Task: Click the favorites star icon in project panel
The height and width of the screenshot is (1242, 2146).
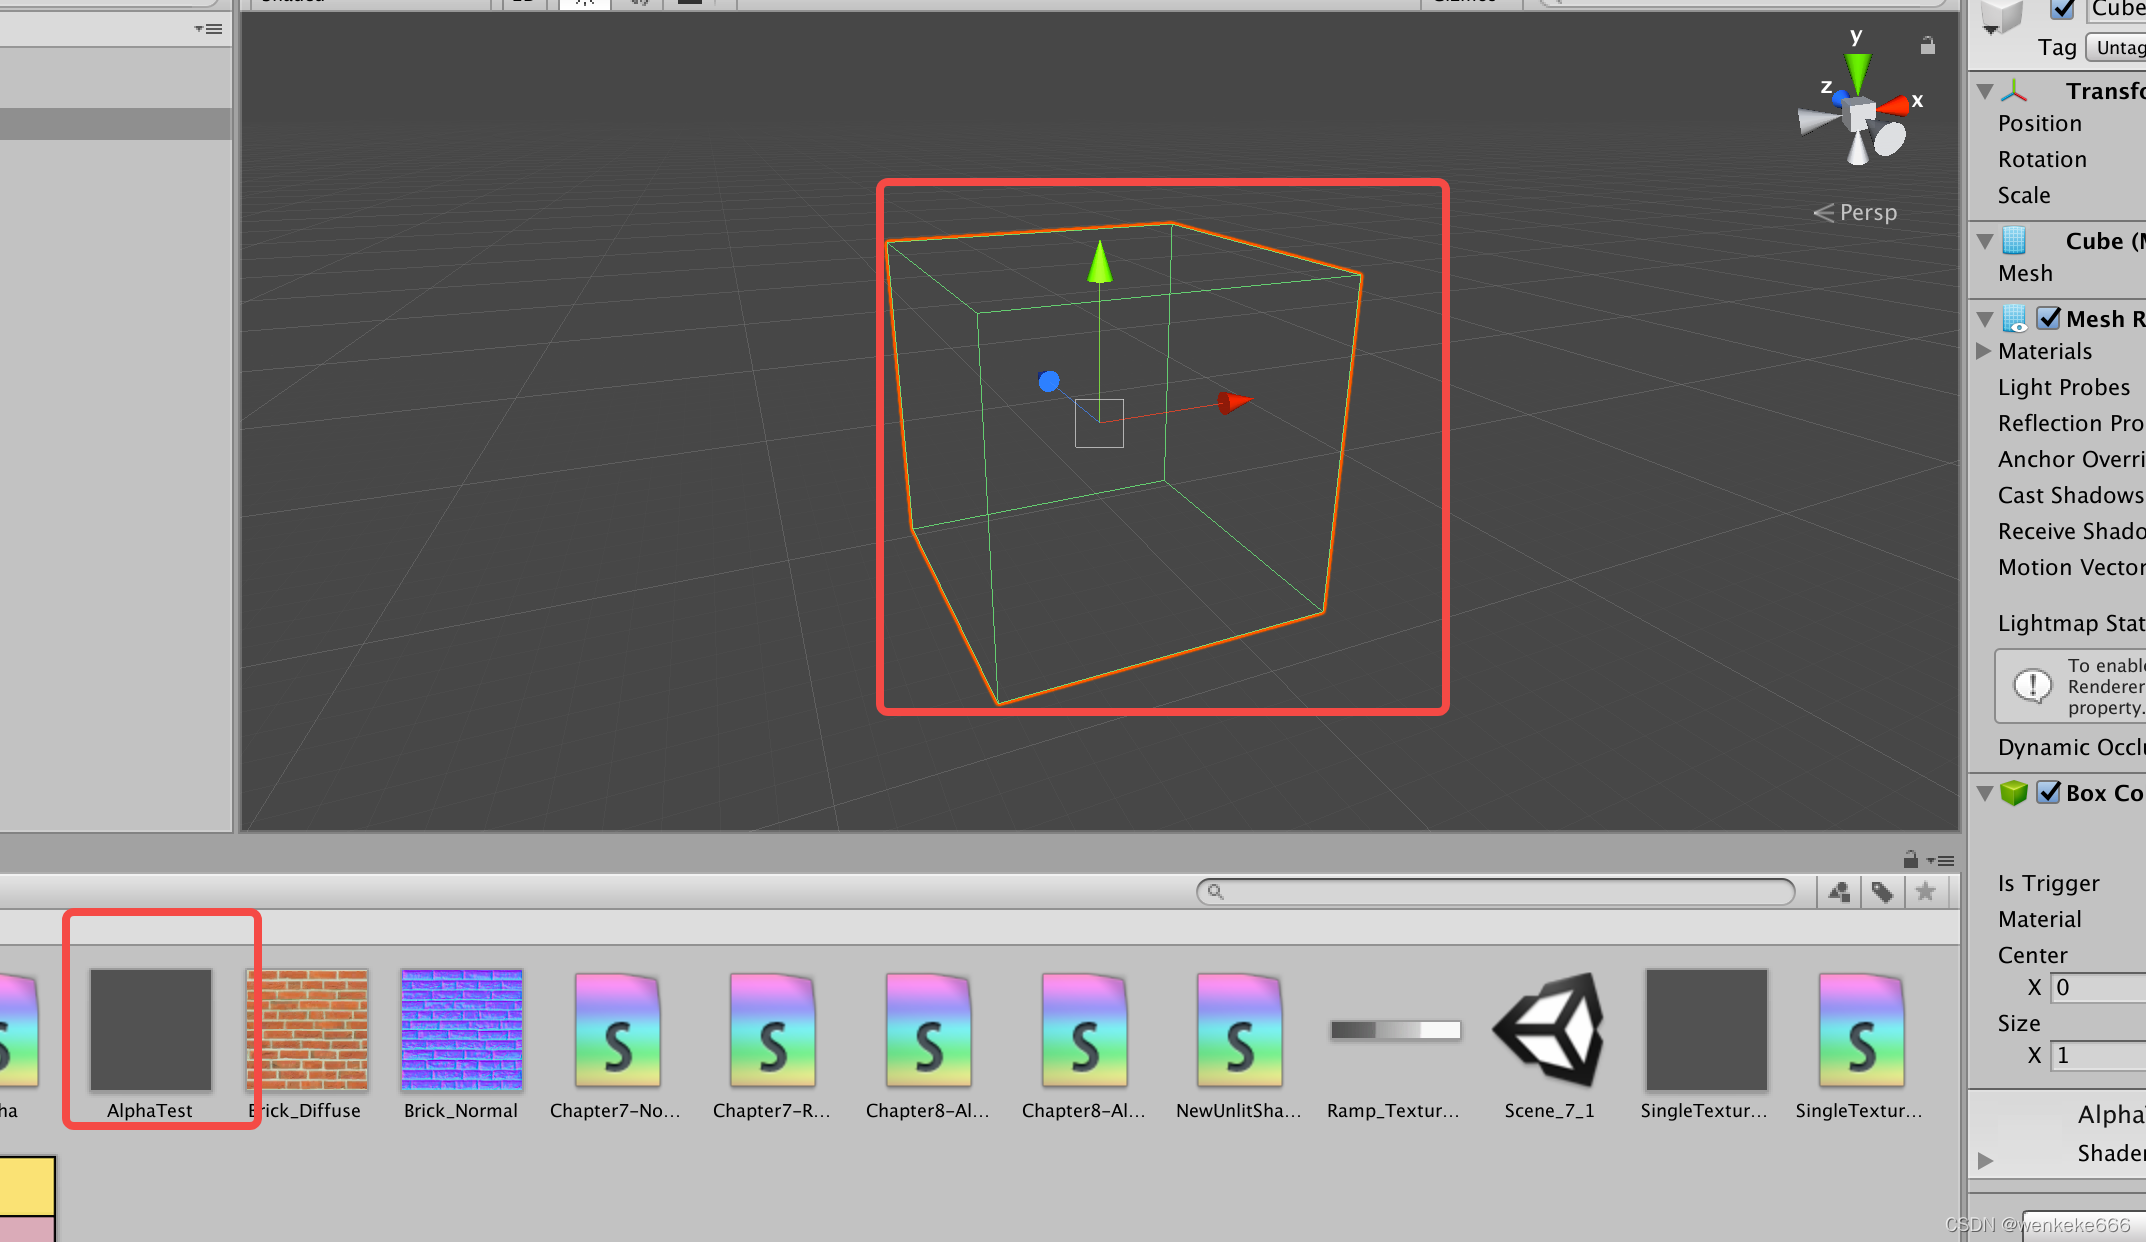Action: point(1925,892)
